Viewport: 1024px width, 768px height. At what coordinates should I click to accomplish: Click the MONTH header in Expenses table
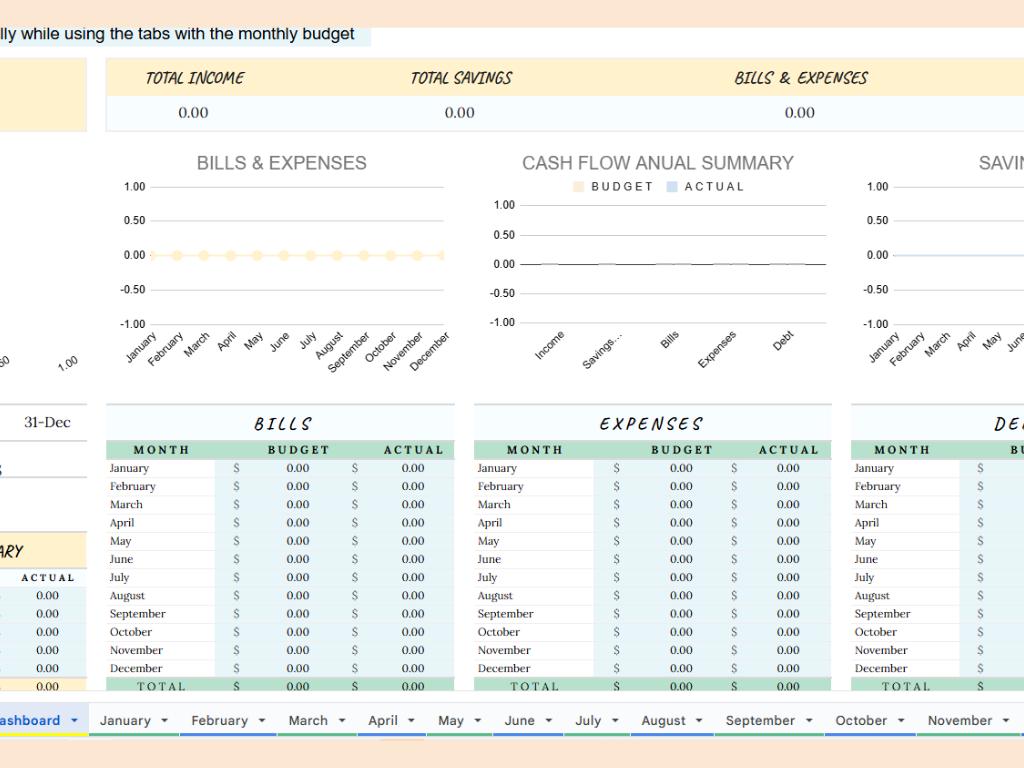coord(534,450)
